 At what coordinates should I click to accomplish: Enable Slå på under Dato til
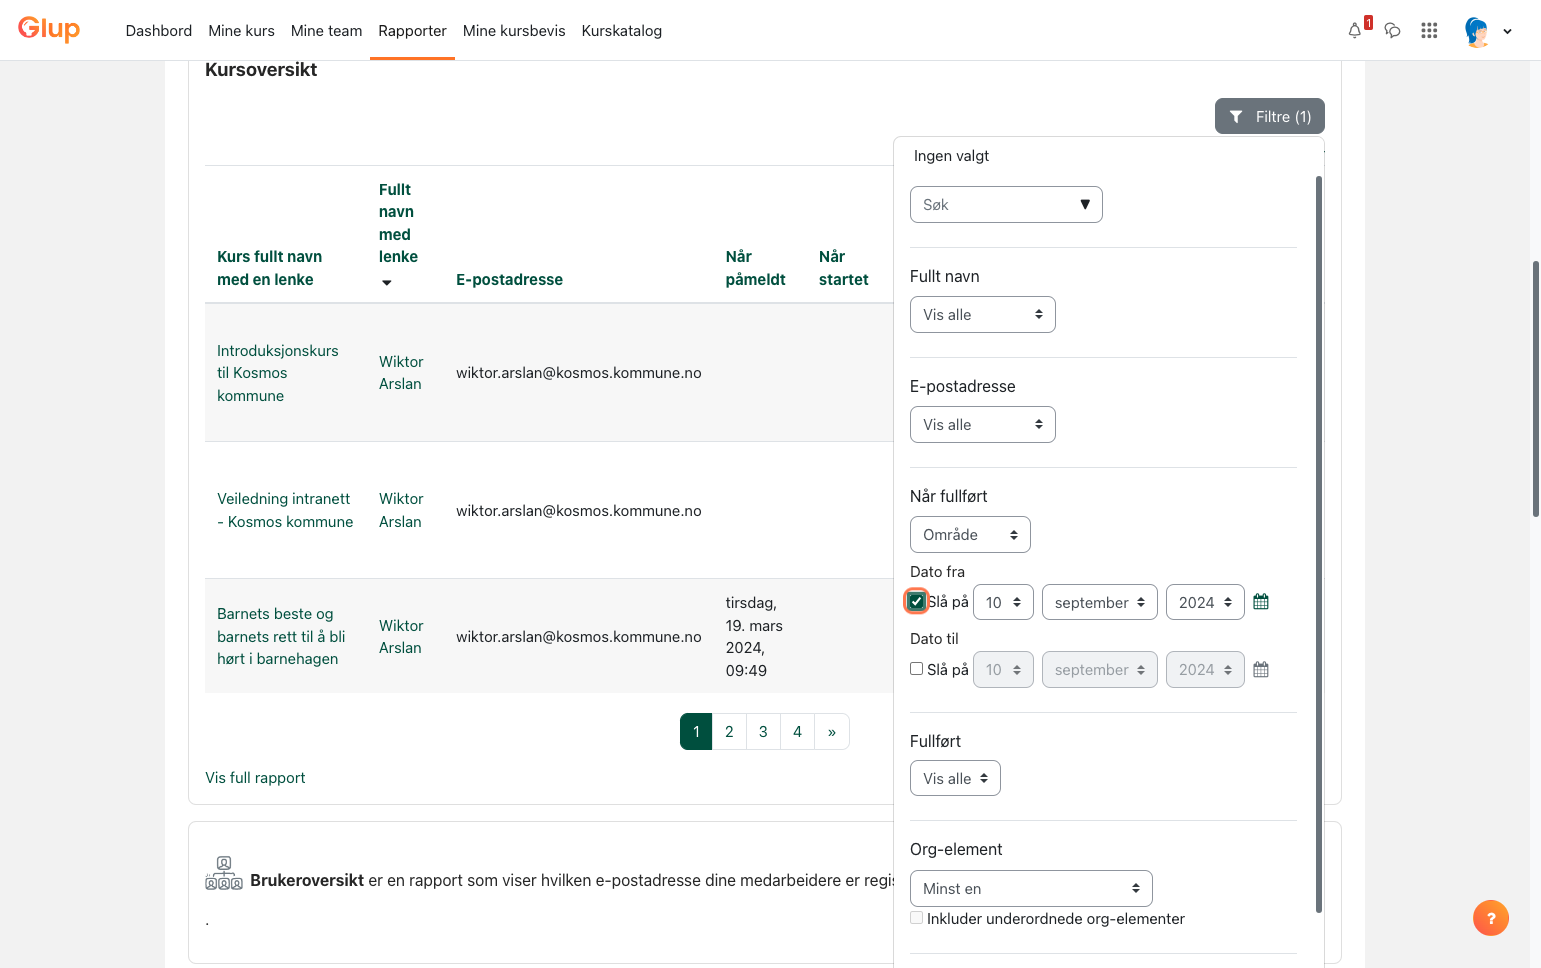916,669
